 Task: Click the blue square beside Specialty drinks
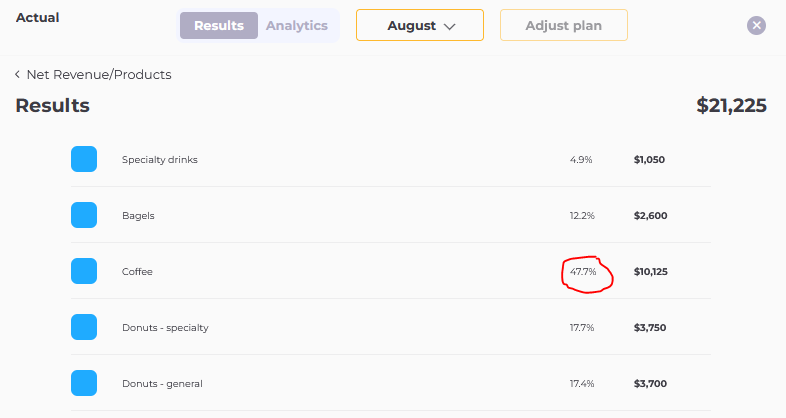(84, 159)
